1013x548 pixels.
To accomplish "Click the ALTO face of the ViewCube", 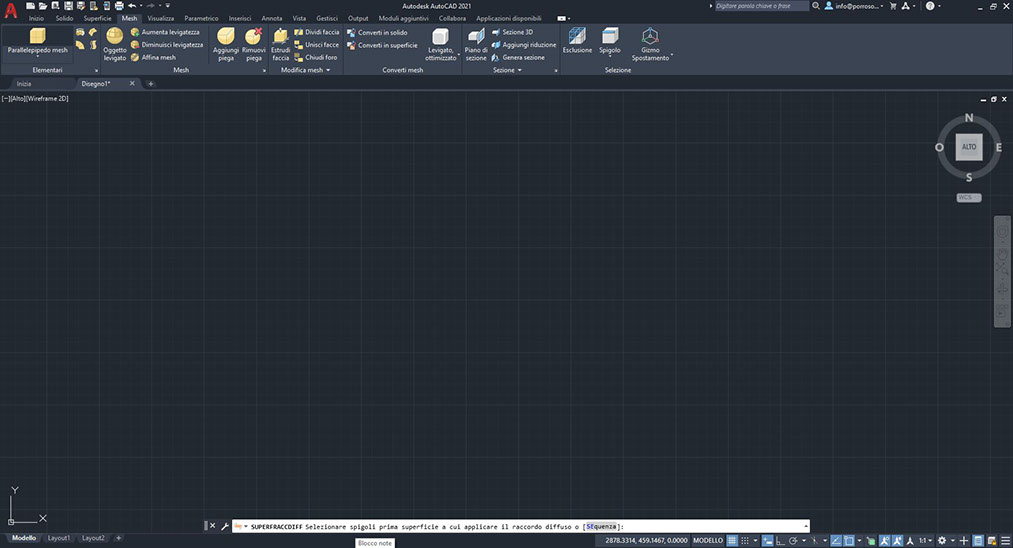I will coord(969,147).
